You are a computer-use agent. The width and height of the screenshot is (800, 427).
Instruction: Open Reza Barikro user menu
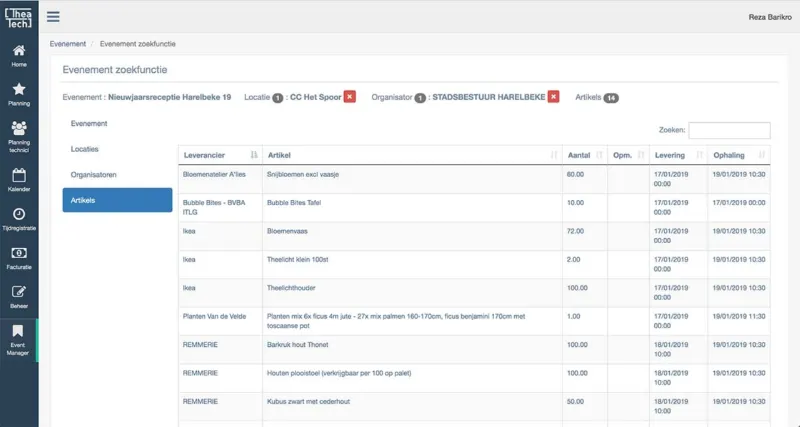point(770,17)
